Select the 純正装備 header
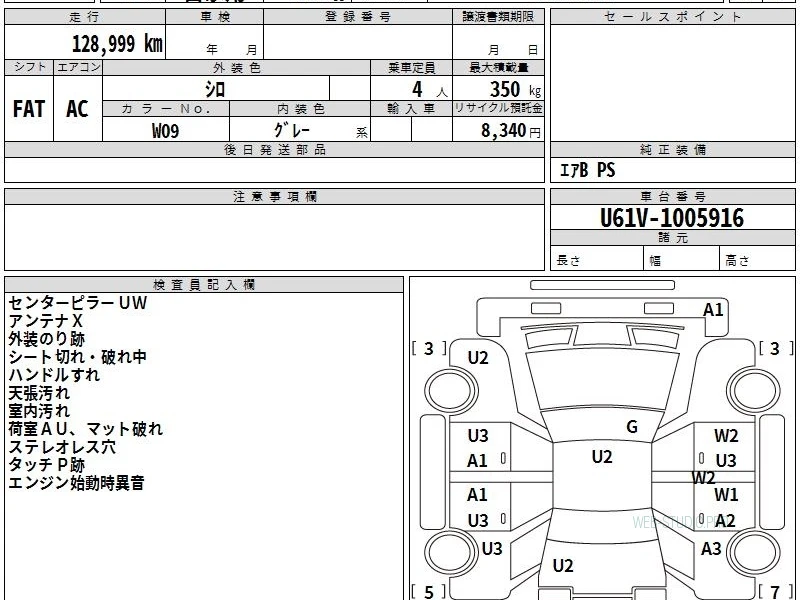Screen dimensions: 800x600 tap(672, 149)
